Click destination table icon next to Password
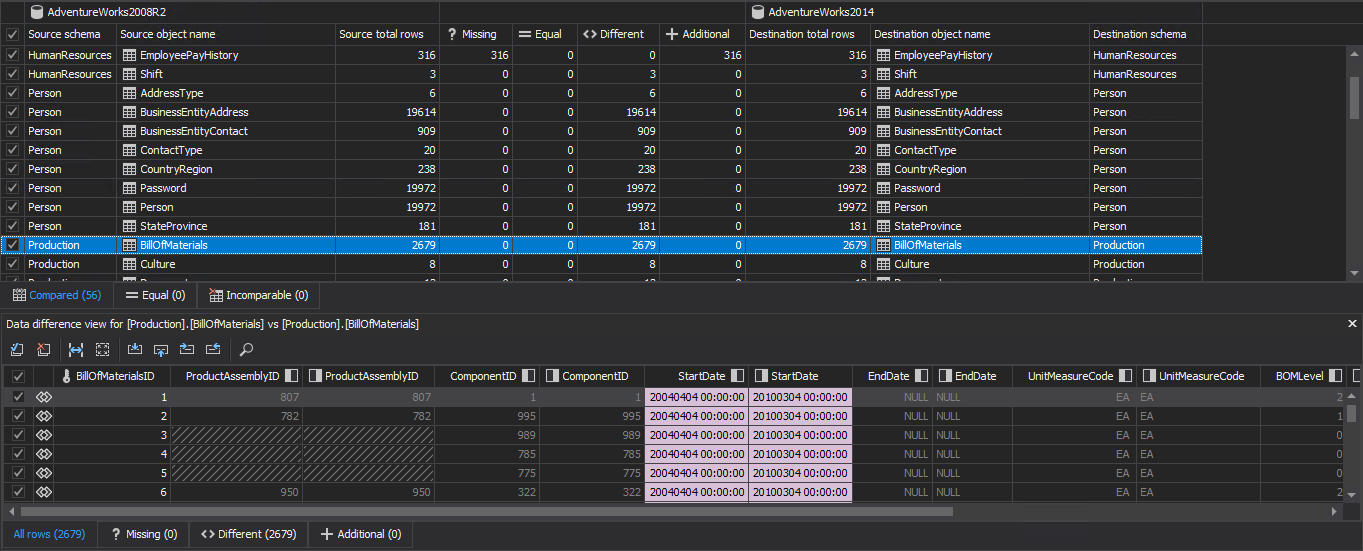 coord(883,188)
